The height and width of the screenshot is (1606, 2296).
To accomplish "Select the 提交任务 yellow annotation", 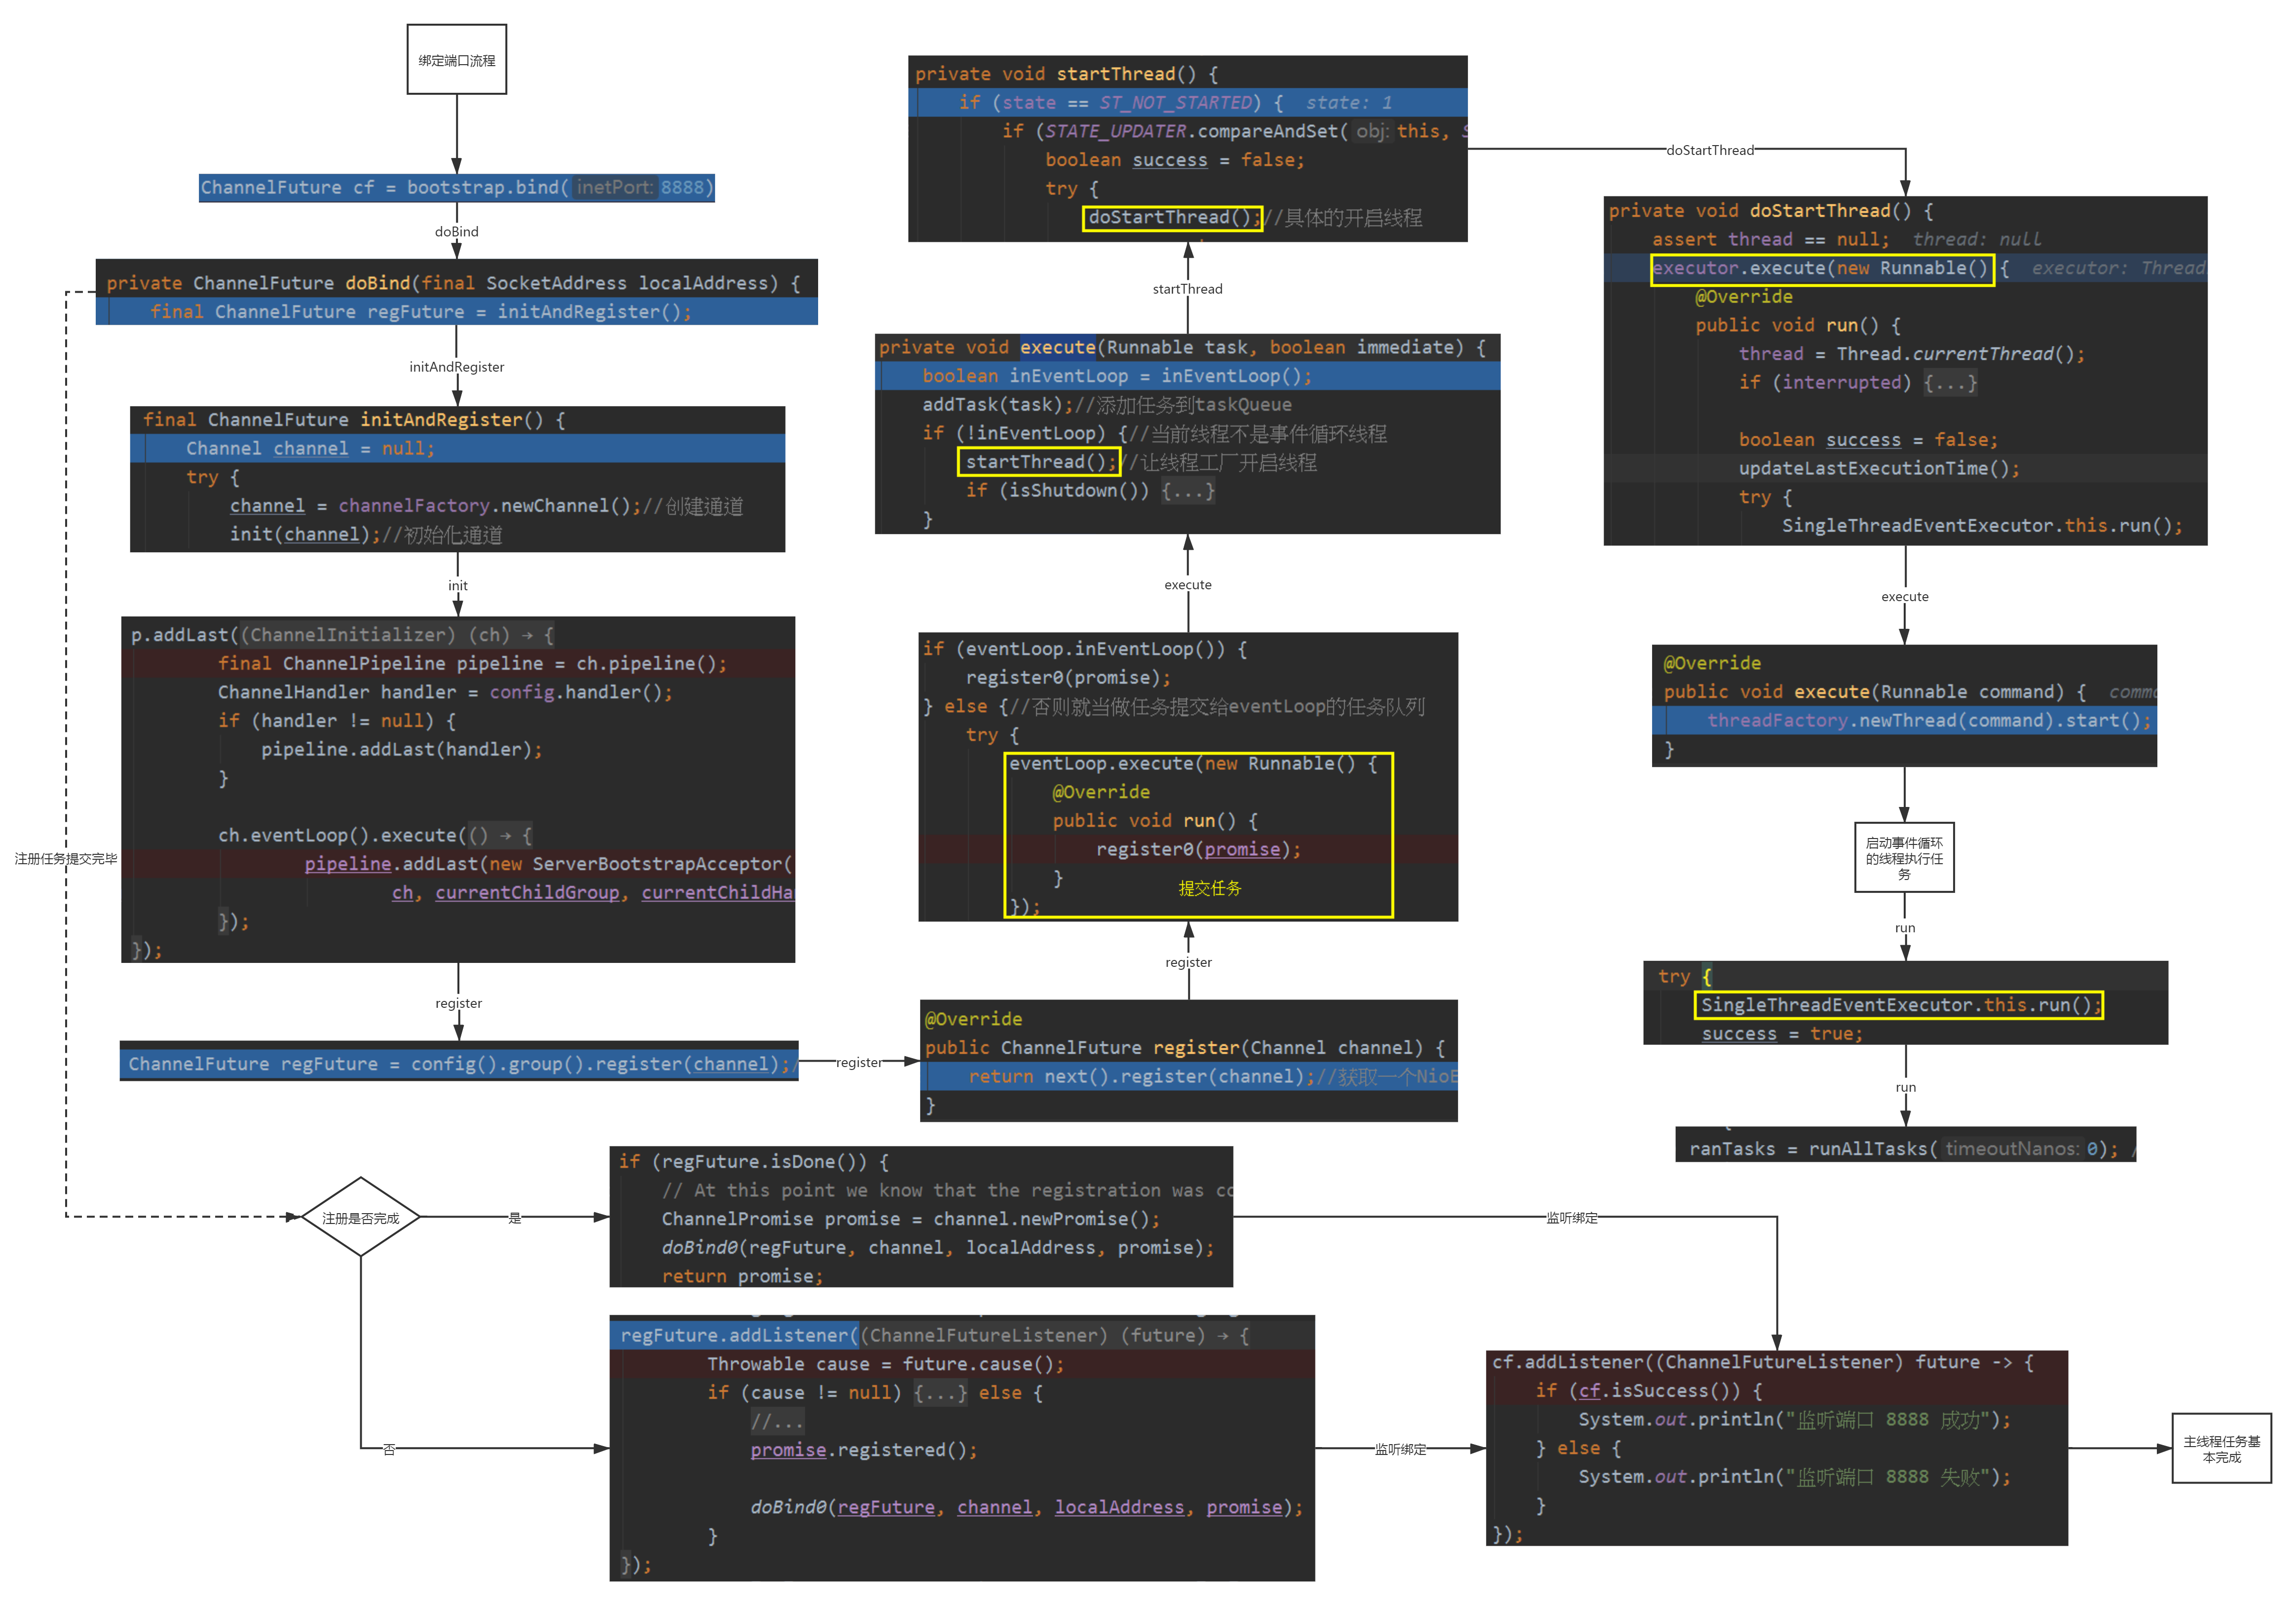I will tap(1209, 887).
